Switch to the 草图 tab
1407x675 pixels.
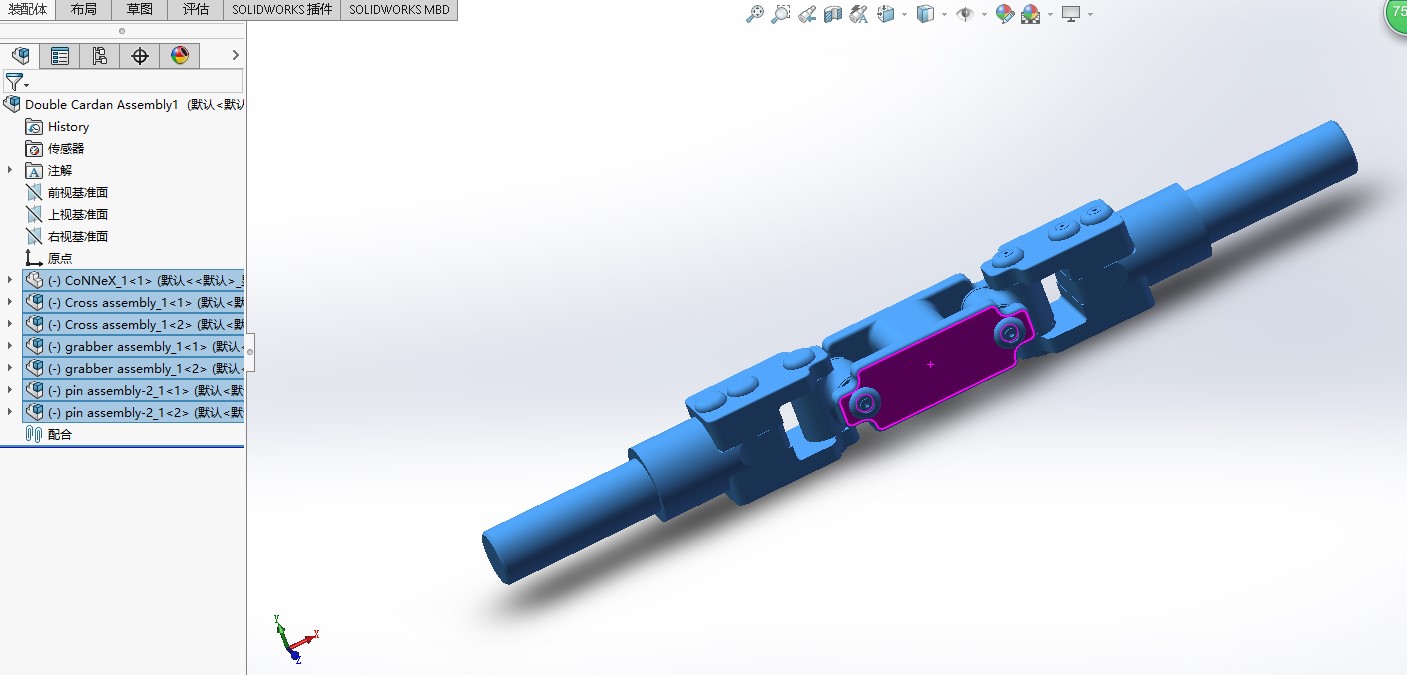pyautogui.click(x=140, y=10)
